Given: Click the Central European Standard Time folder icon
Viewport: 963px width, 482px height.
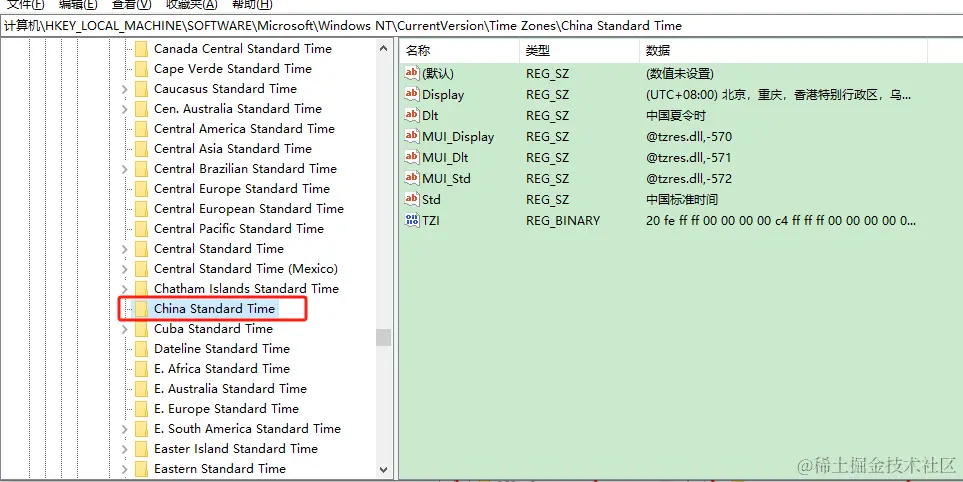Looking at the screenshot, I should tap(141, 209).
